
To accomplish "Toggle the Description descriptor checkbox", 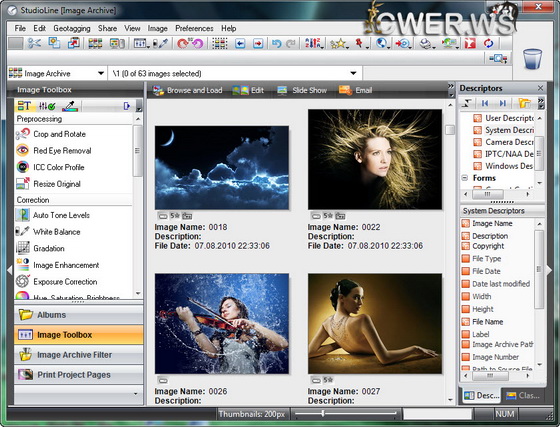I will coord(465,236).
